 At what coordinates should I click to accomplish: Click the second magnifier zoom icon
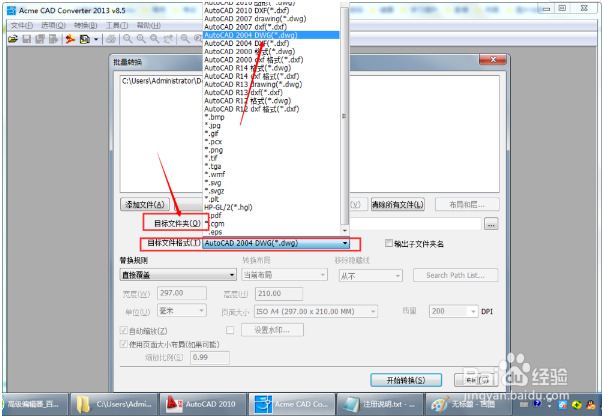[141, 39]
